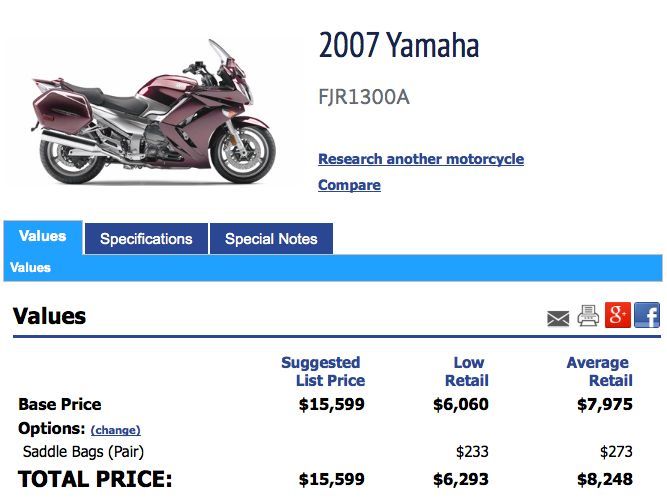Share via the Google Plus icon
This screenshot has width=667, height=499.
pyautogui.click(x=618, y=316)
